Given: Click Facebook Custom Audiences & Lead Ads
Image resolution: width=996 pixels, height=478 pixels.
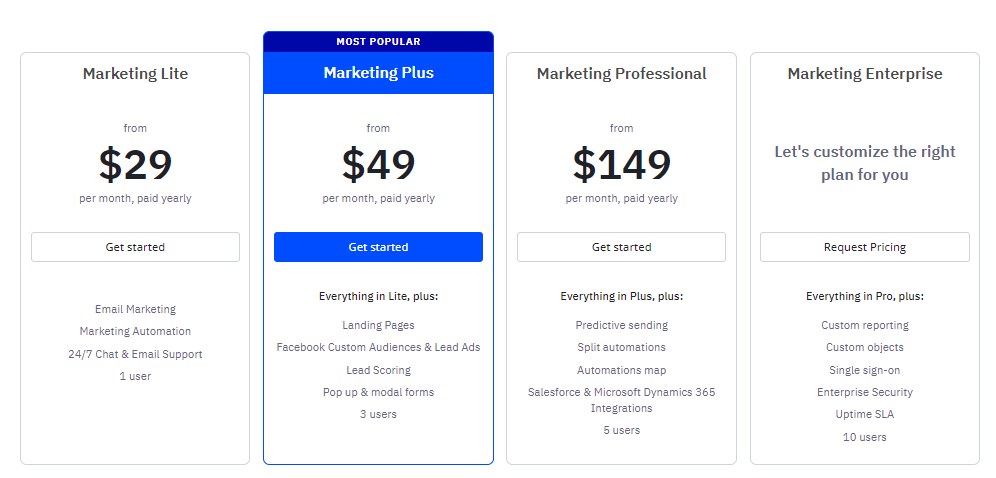Looking at the screenshot, I should [x=379, y=347].
